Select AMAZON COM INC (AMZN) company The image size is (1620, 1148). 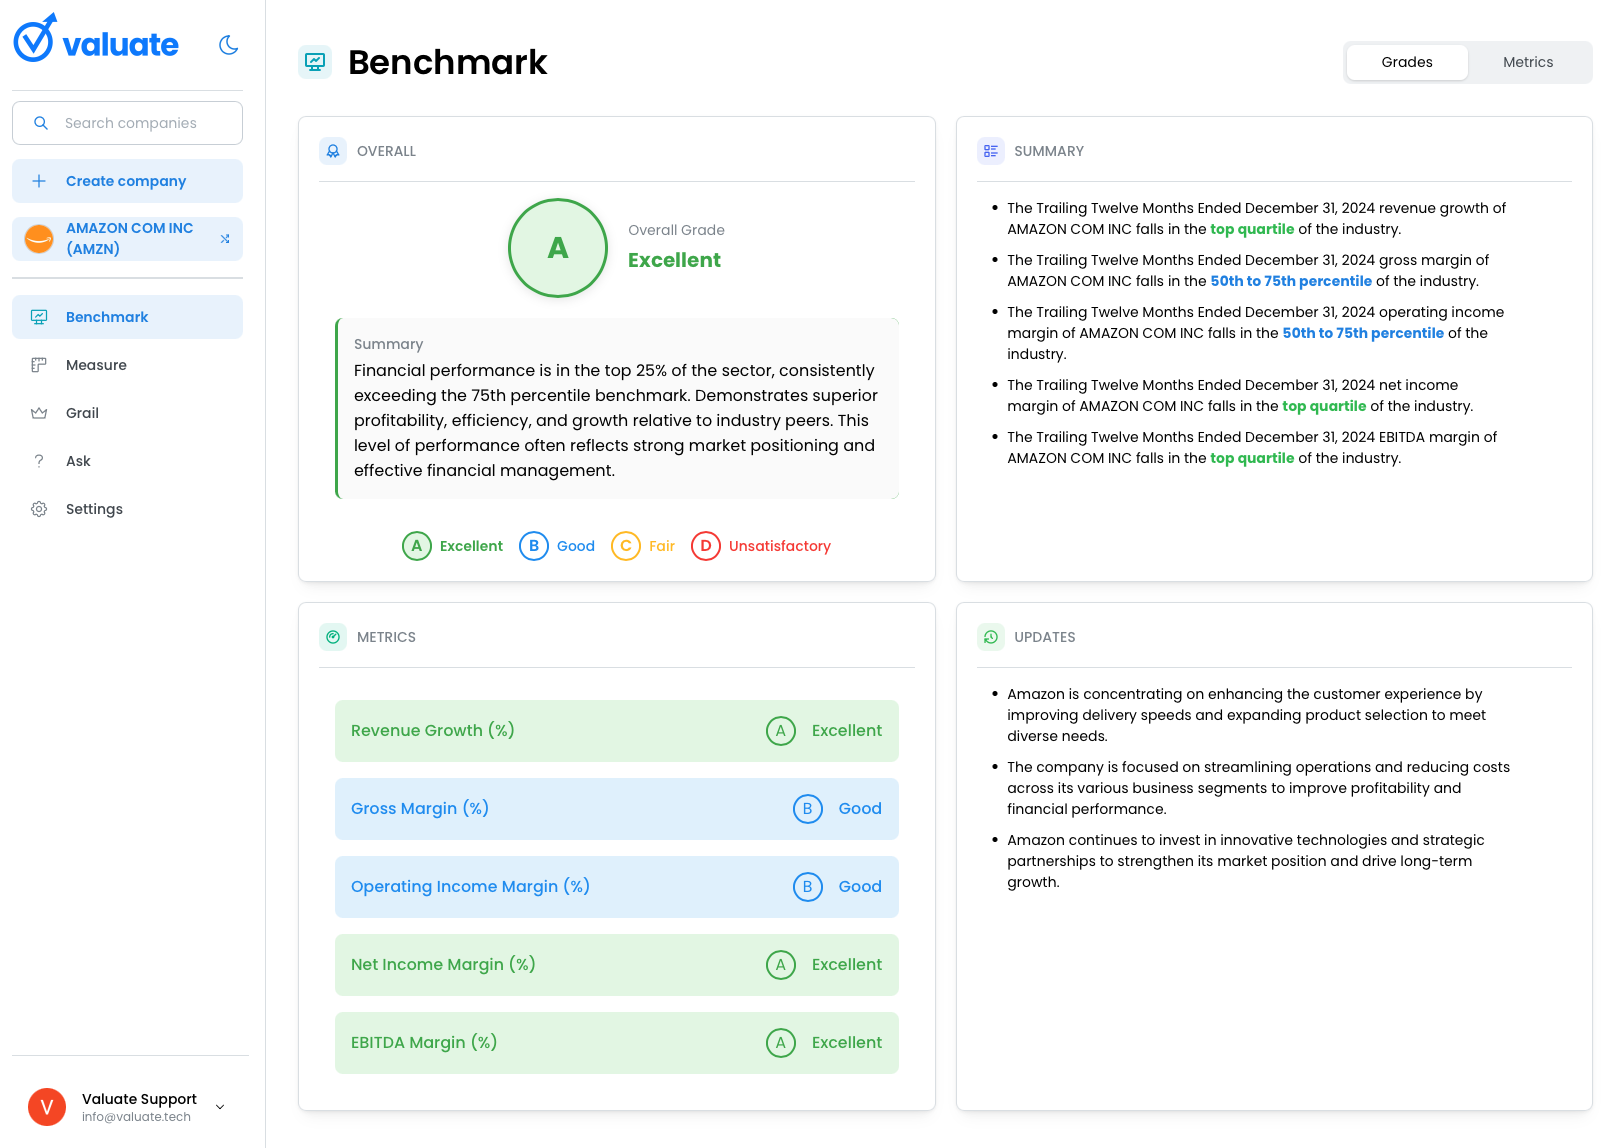127,239
